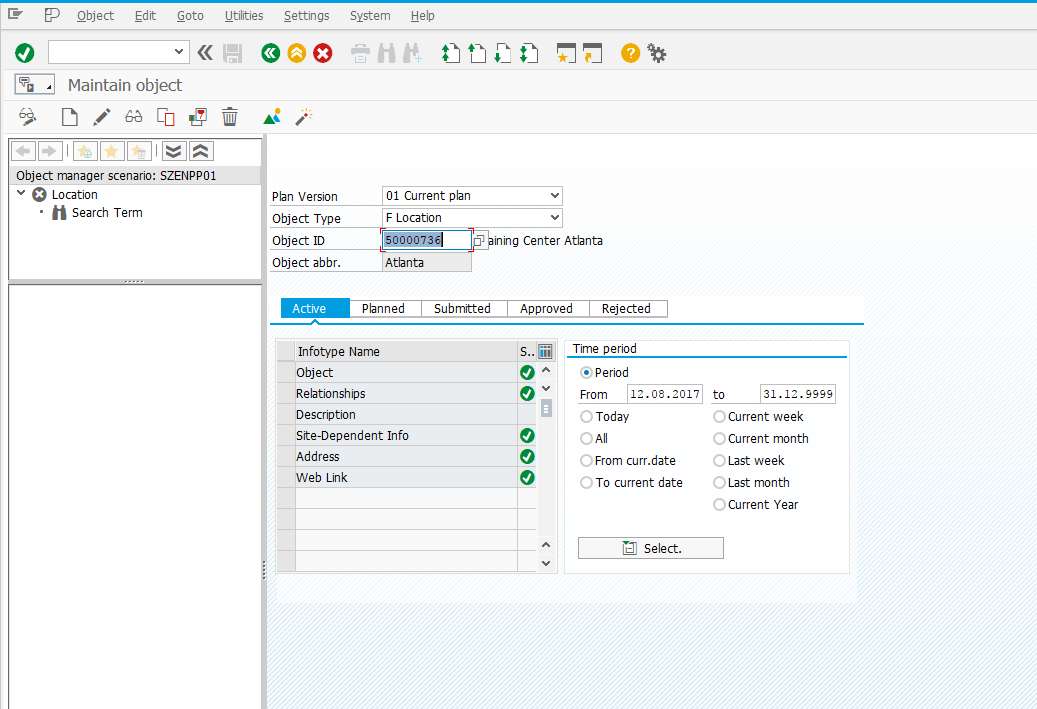Image resolution: width=1037 pixels, height=709 pixels.
Task: Click the Find binoculars icon
Action: pos(386,54)
